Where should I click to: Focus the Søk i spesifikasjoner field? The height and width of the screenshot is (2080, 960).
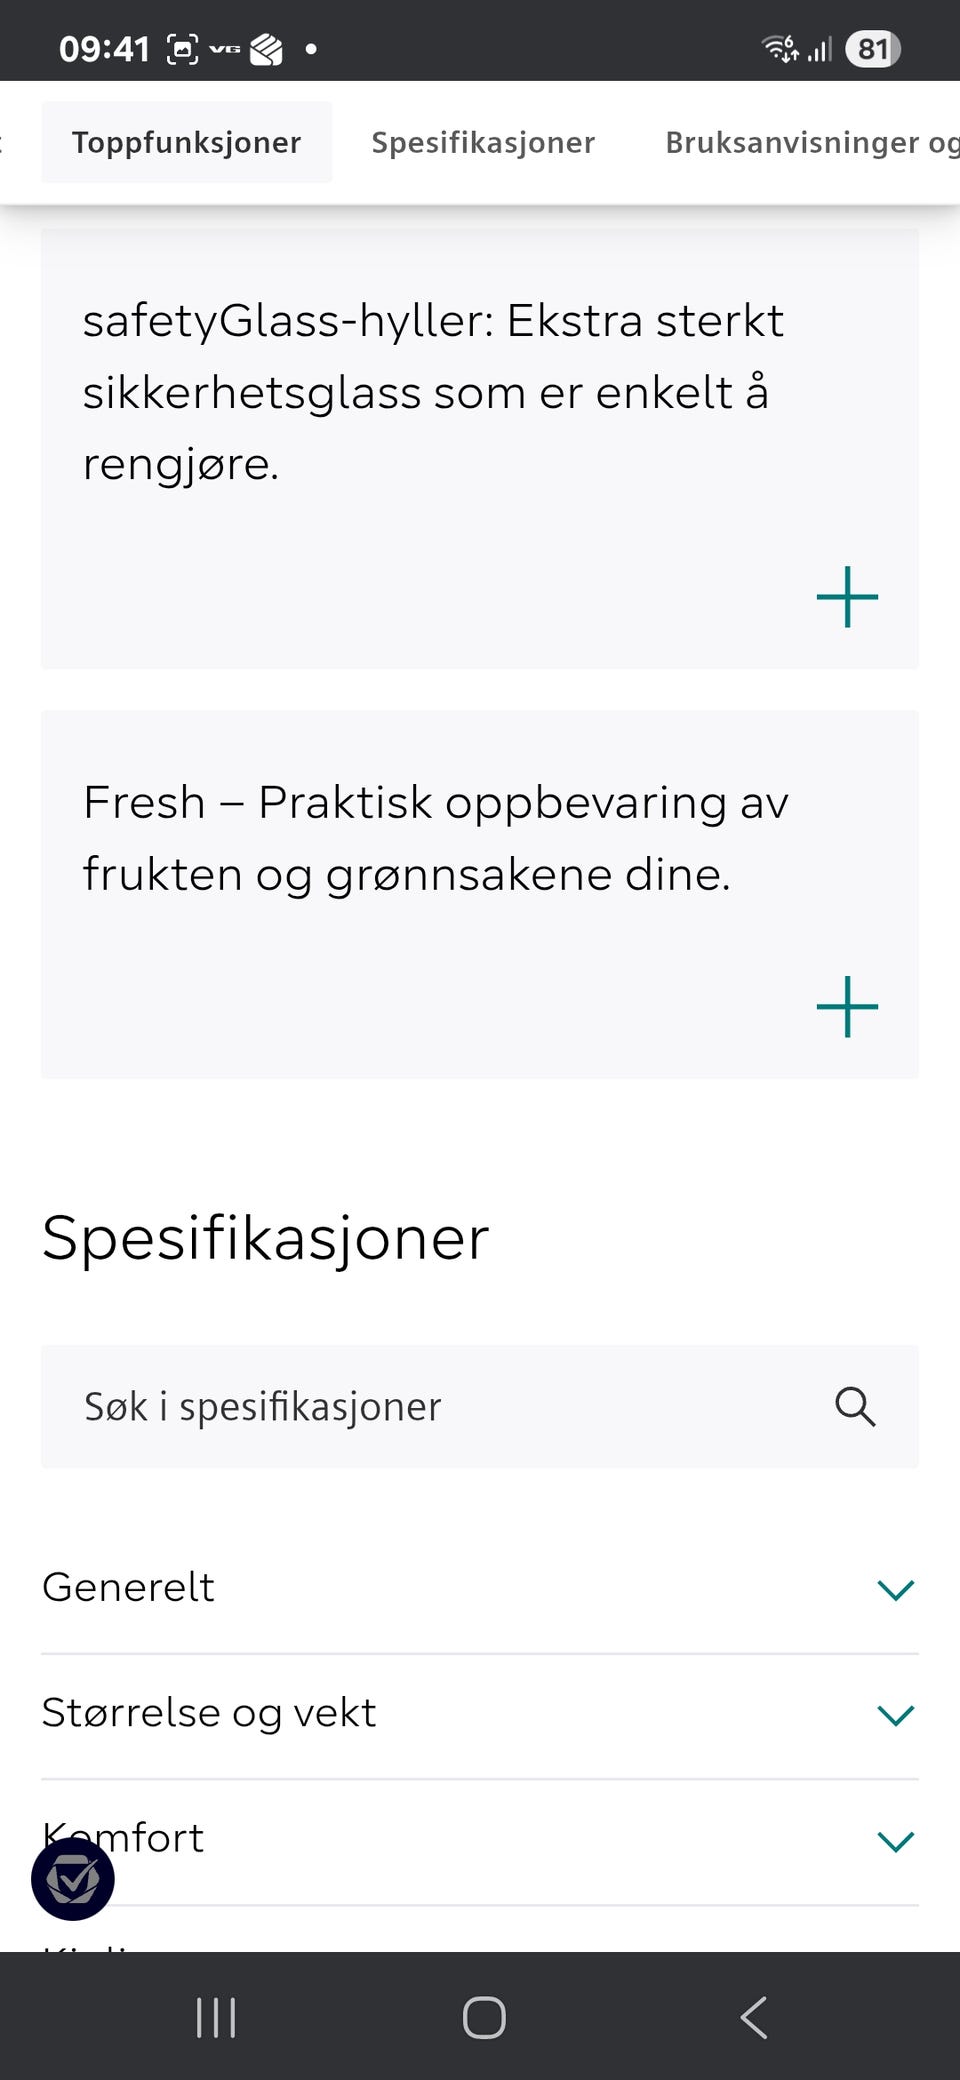(x=480, y=1407)
